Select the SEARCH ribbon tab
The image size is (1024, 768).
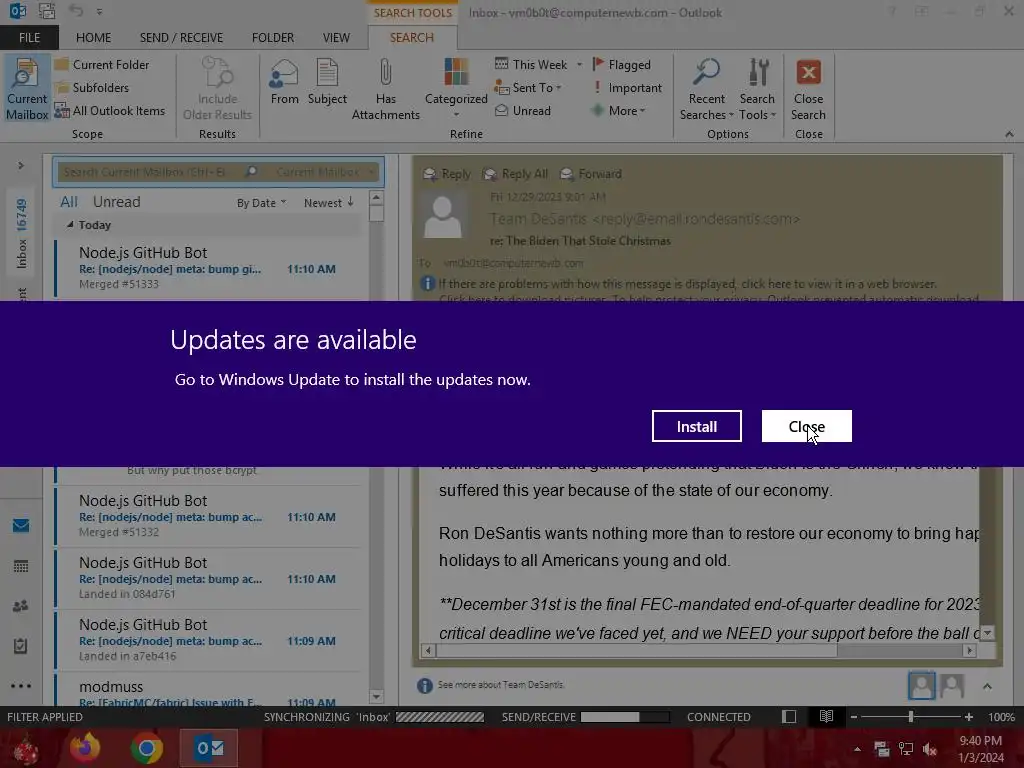point(411,37)
